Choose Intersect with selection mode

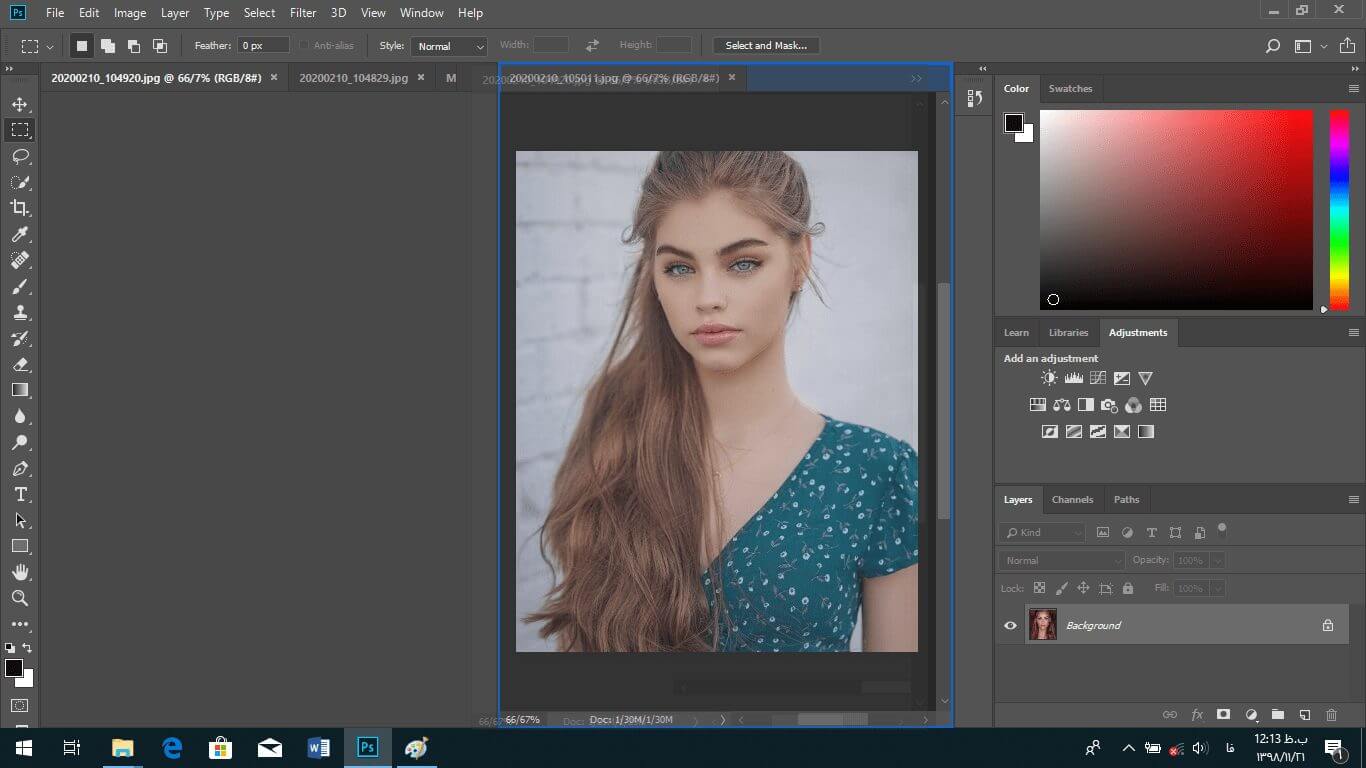(159, 46)
